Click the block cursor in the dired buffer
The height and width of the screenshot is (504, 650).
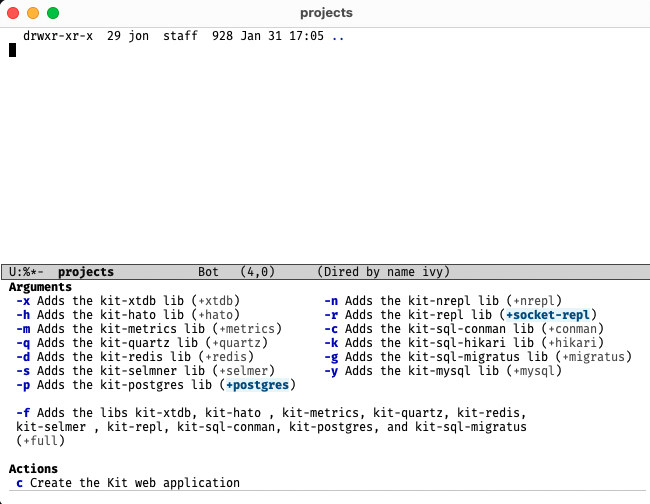pos(12,50)
